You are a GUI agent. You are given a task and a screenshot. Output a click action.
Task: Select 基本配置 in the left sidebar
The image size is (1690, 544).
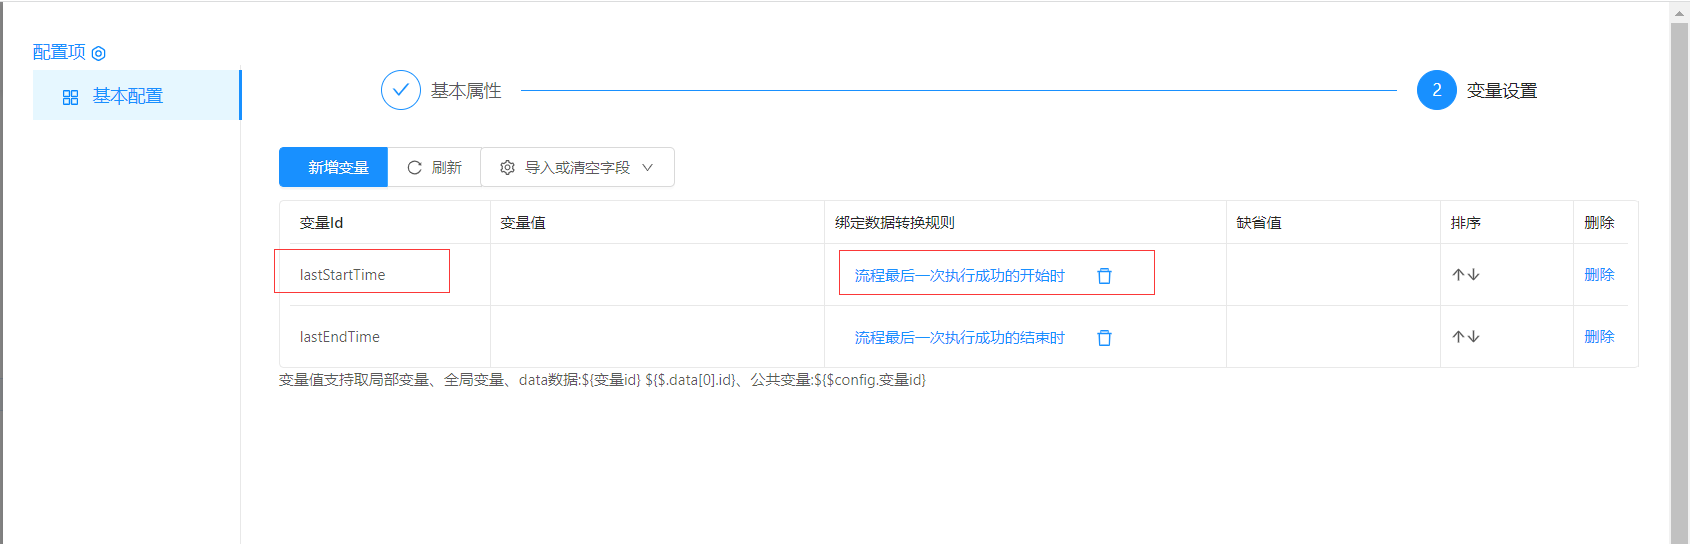tap(127, 96)
